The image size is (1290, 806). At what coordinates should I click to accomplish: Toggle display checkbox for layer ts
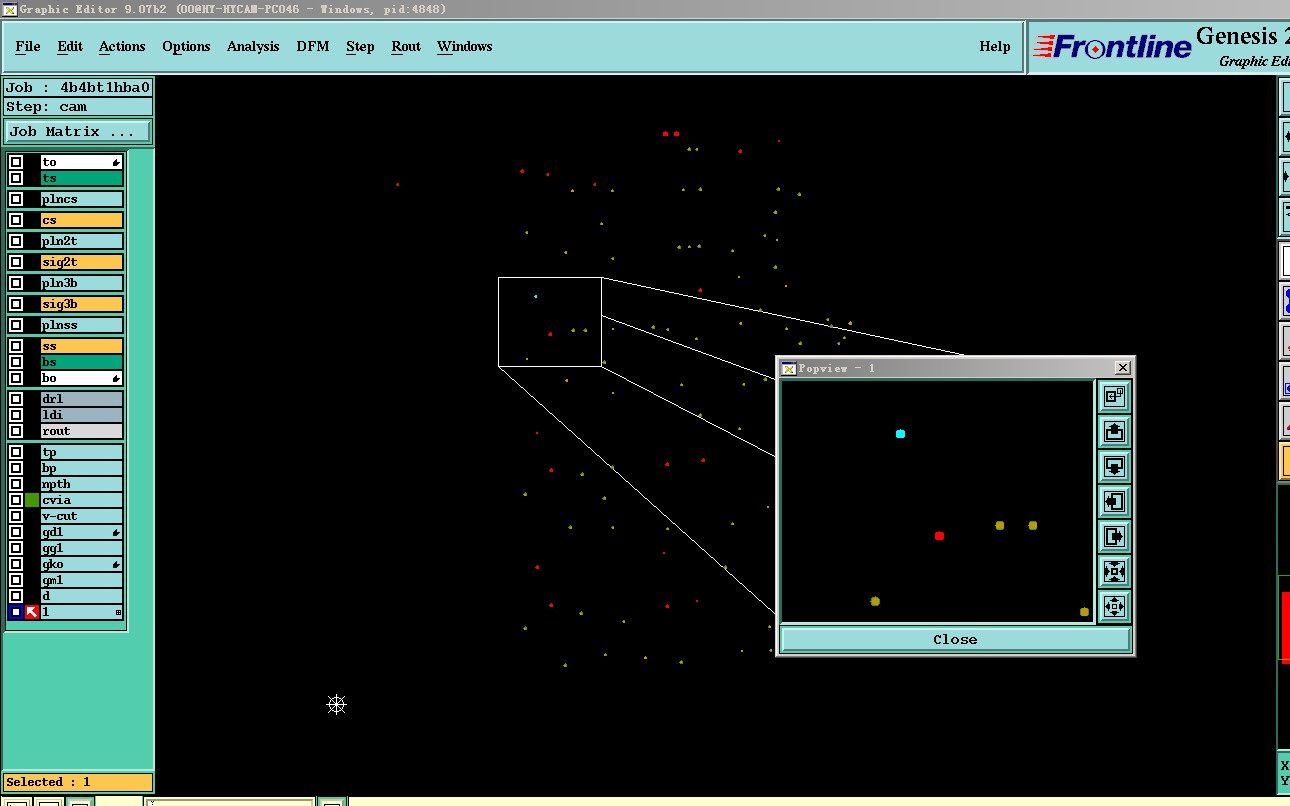tap(16, 178)
